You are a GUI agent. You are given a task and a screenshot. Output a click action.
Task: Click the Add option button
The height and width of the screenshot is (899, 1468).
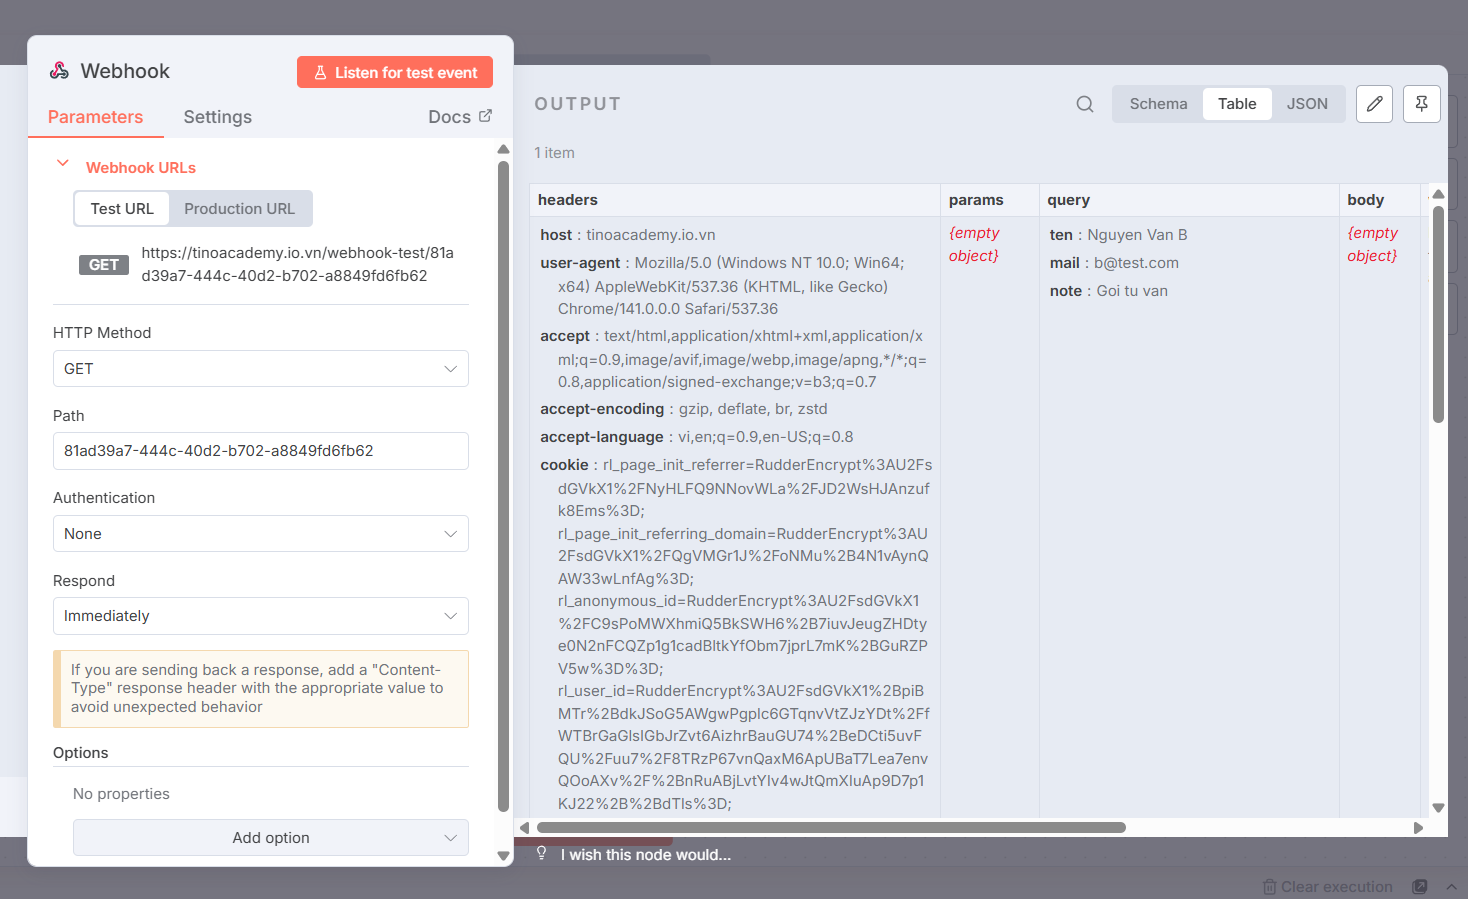click(x=270, y=838)
